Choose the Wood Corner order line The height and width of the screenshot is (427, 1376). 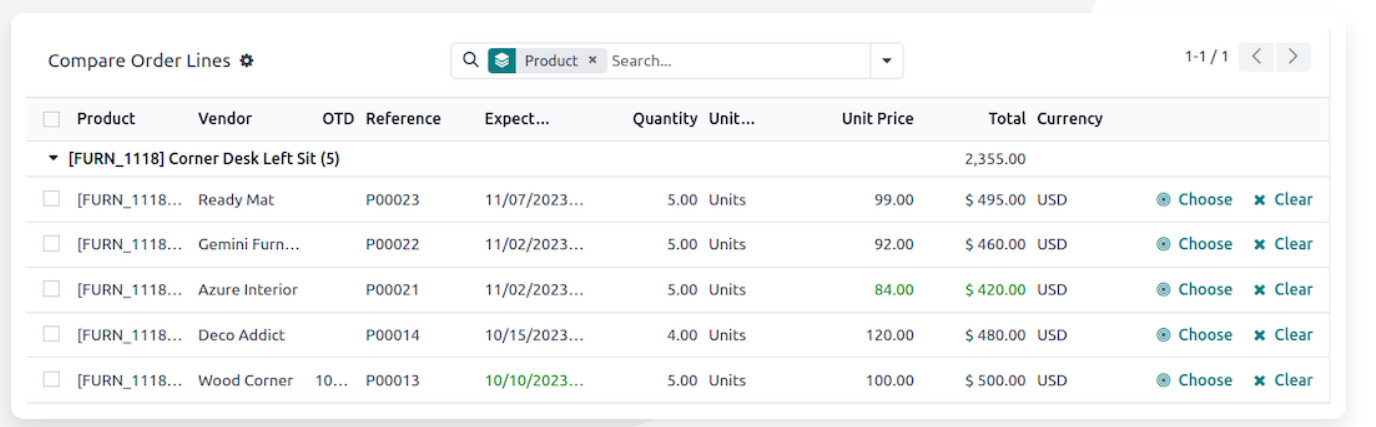[x=1194, y=380]
